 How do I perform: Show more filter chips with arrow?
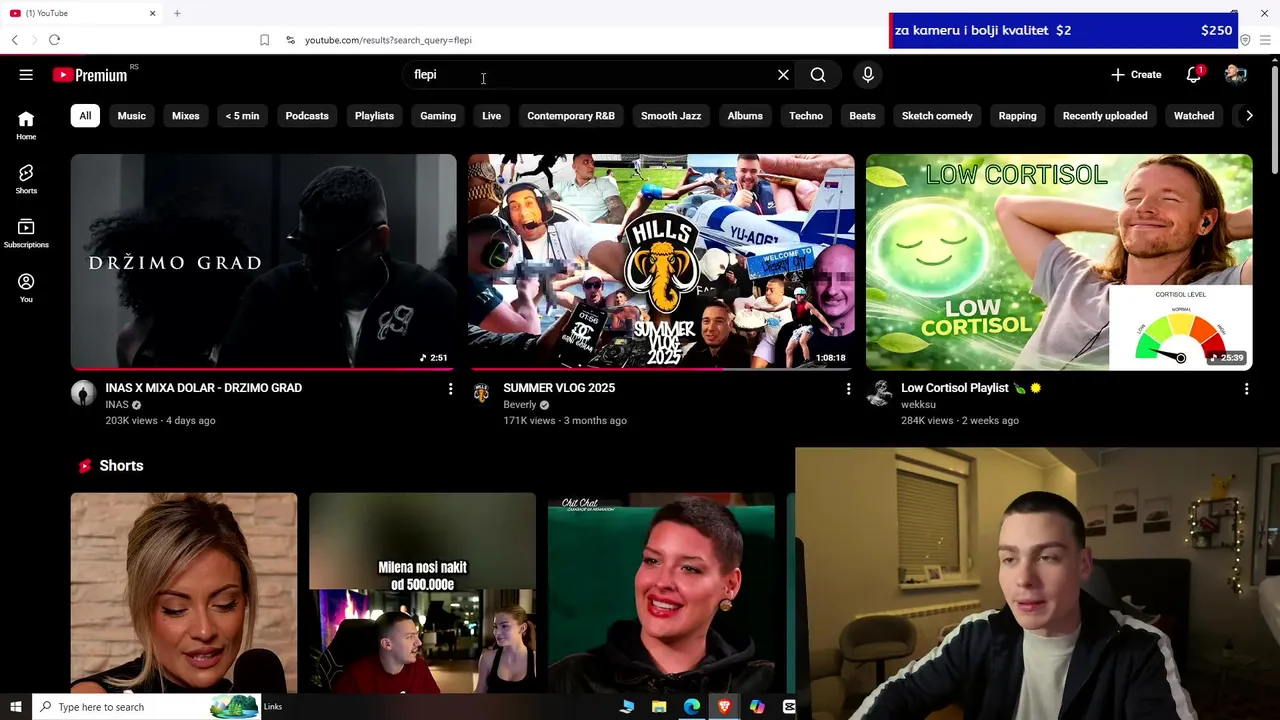tap(1248, 116)
